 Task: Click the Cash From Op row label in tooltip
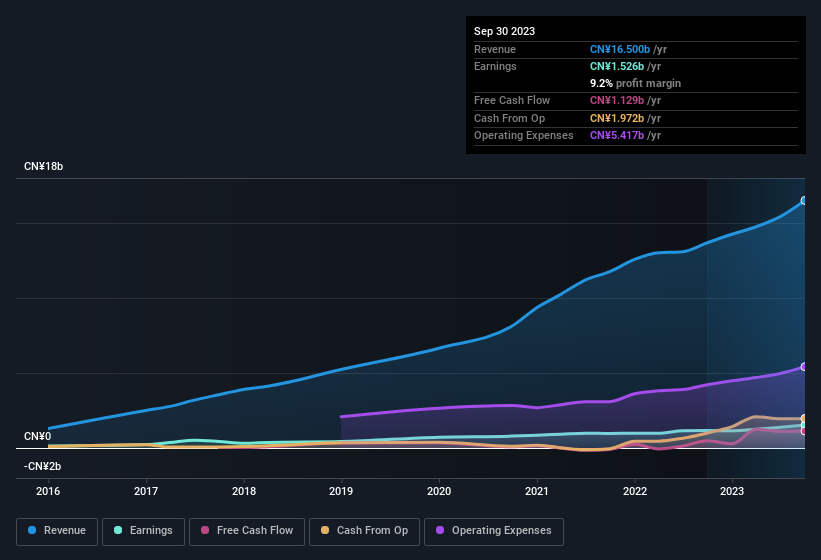click(x=509, y=118)
